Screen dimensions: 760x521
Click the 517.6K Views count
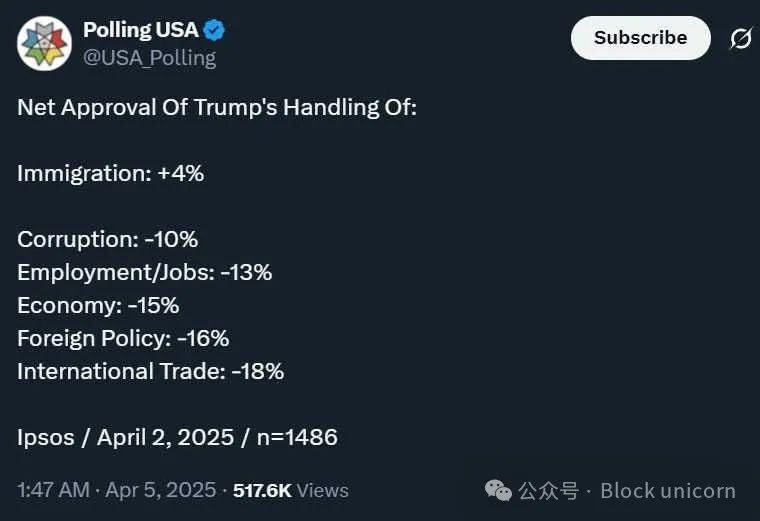pyautogui.click(x=291, y=490)
